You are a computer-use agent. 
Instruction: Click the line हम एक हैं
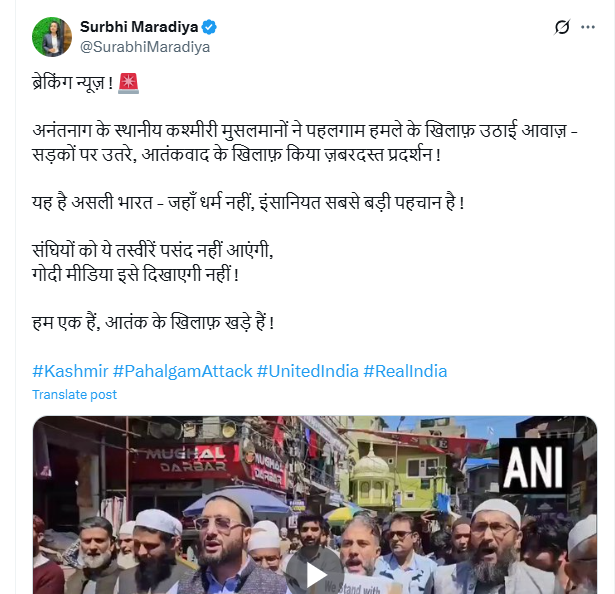pos(153,323)
